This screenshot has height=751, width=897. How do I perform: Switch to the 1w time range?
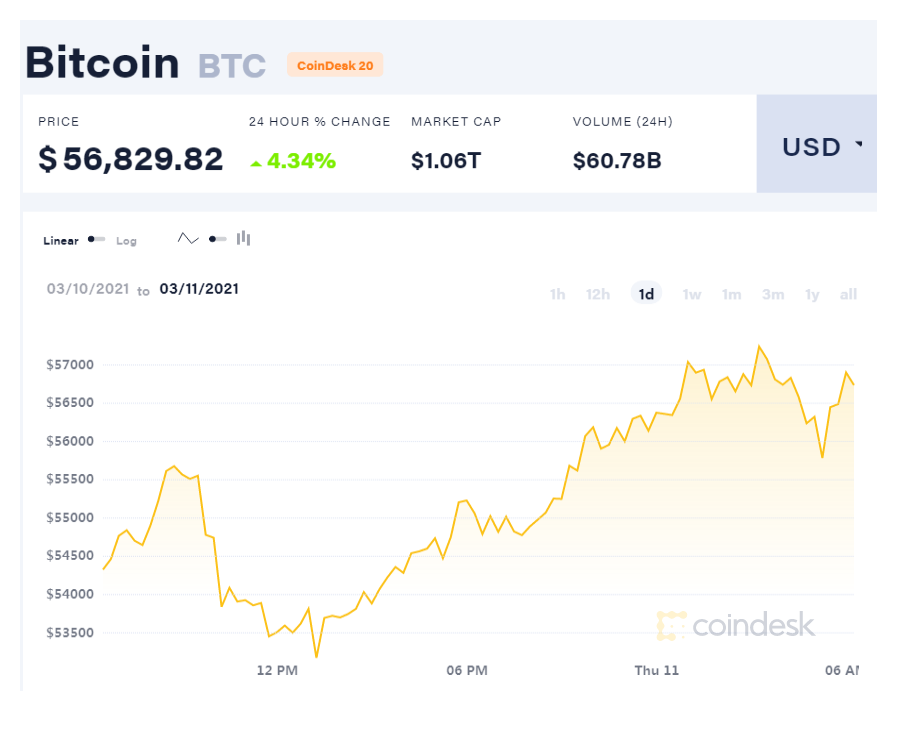692,295
